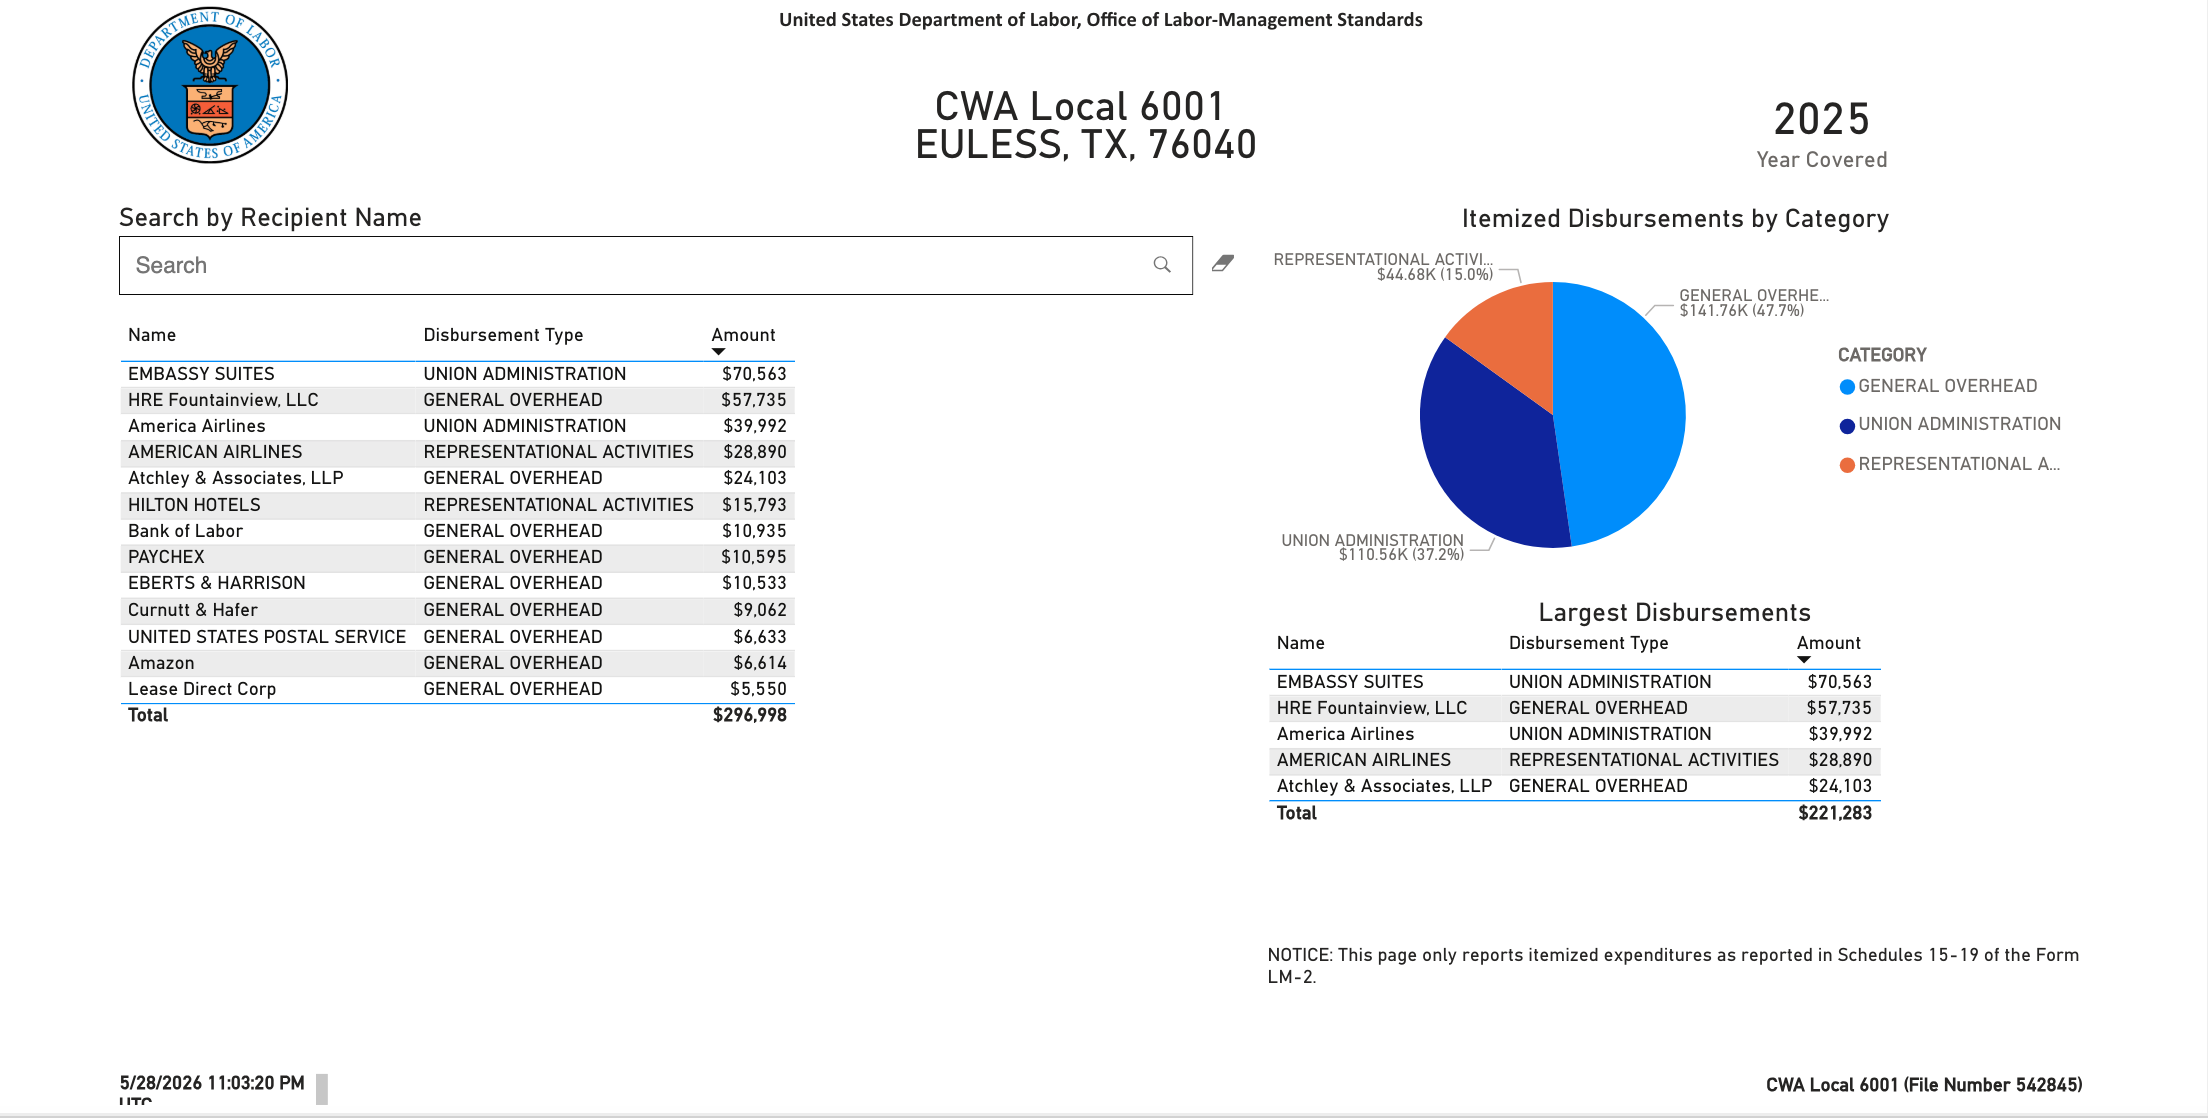The width and height of the screenshot is (2208, 1118).
Task: Click the $296,998 total amount
Action: point(749,715)
